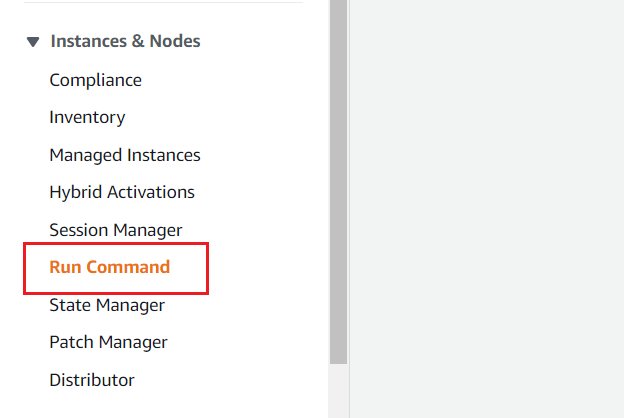Navigate to Session Manager
624x418 pixels.
point(116,230)
